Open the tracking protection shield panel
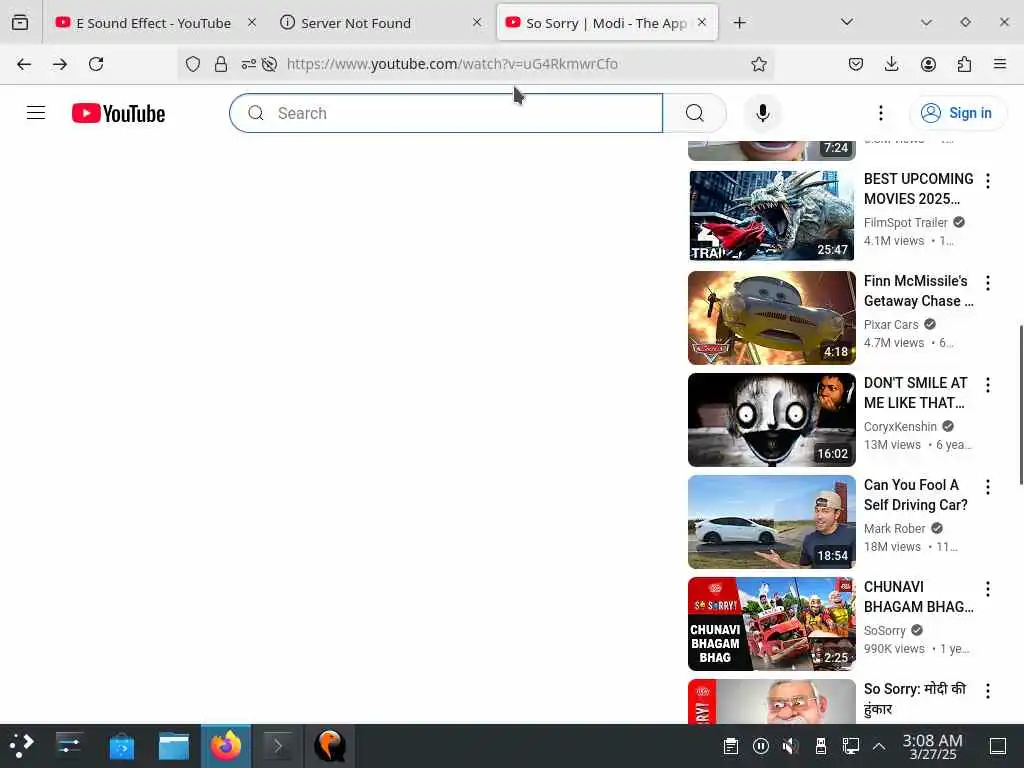This screenshot has width=1024, height=768. 193,64
